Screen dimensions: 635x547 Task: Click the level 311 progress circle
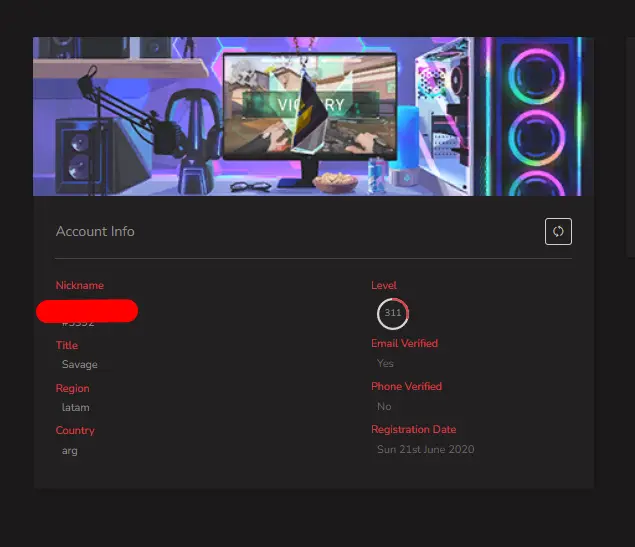(393, 313)
